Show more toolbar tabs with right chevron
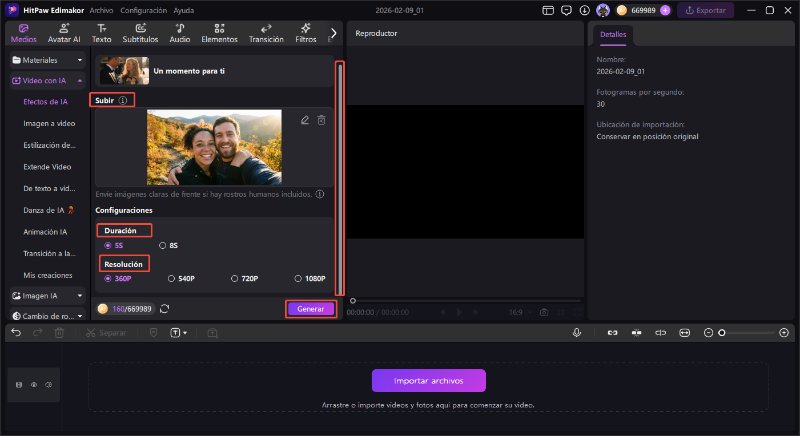The height and width of the screenshot is (436, 800). coord(333,33)
